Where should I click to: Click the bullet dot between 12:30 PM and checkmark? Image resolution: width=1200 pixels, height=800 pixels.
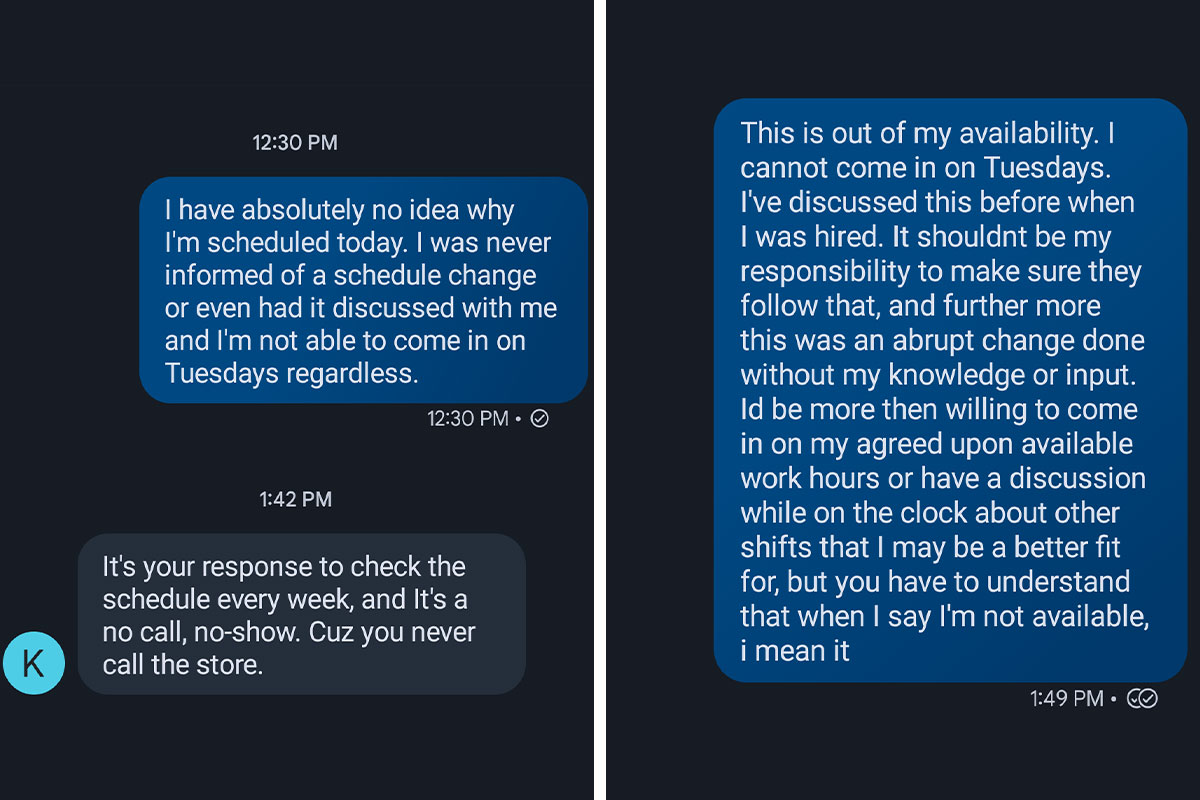516,419
